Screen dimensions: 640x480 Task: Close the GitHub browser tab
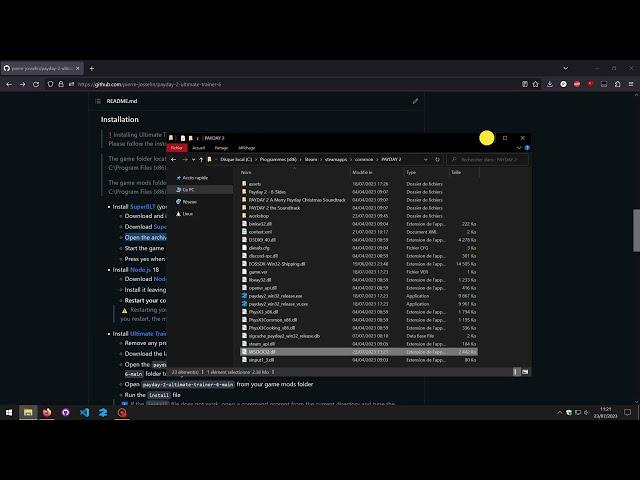click(x=78, y=69)
